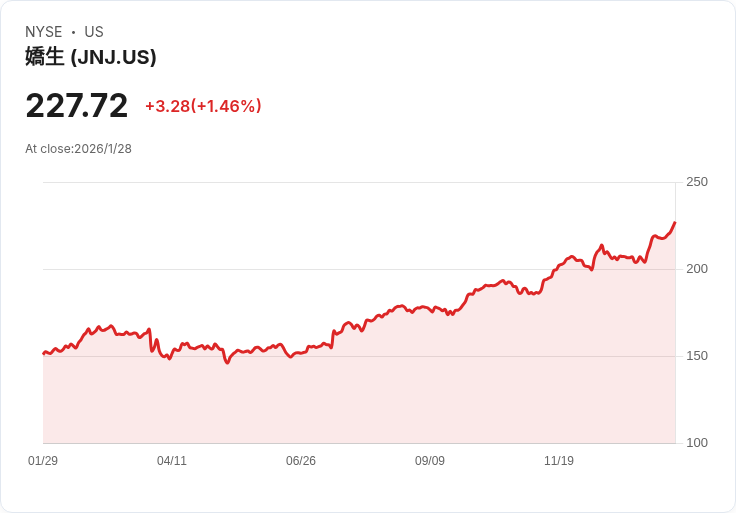Click the 06/26 date on x-axis
This screenshot has height=513, width=736.
click(301, 461)
